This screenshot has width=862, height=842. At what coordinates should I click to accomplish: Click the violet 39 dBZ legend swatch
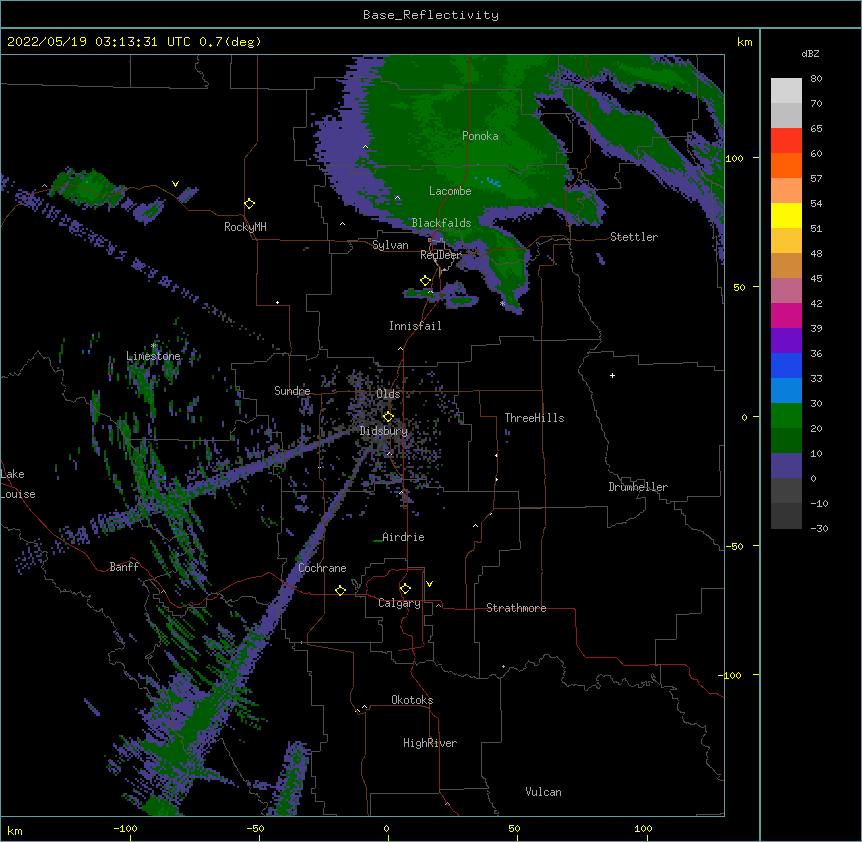(x=786, y=341)
